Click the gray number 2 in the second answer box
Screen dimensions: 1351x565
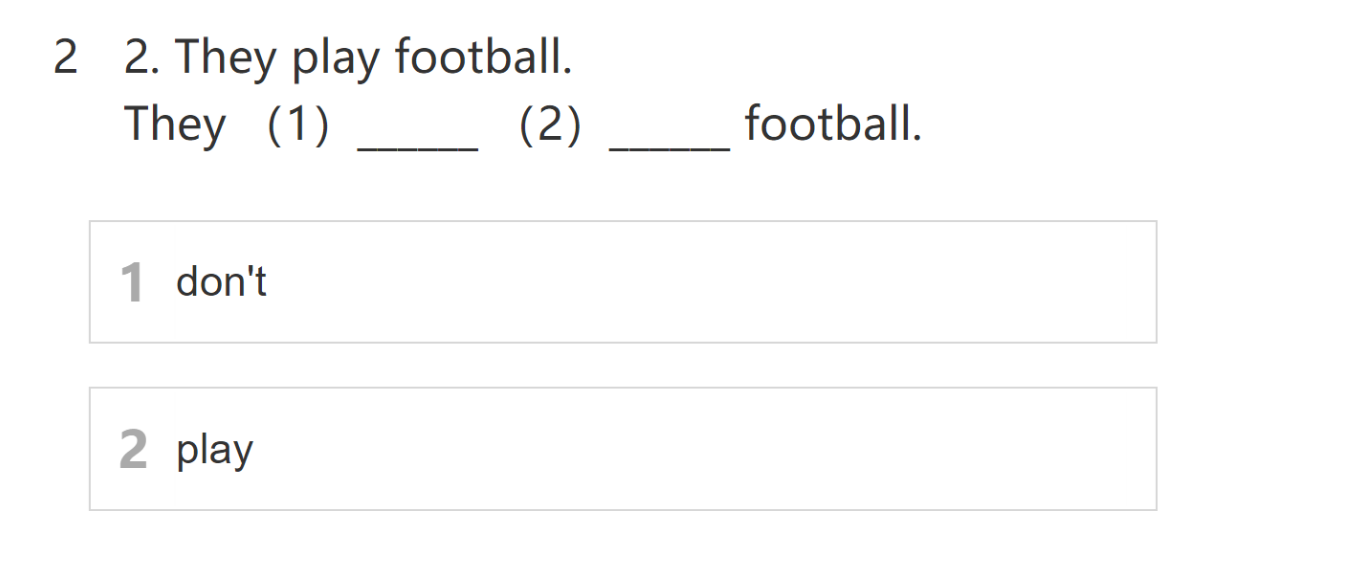[132, 450]
